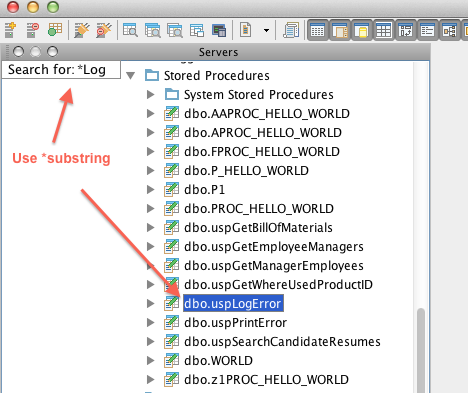Toggle the list form view button

[428, 30]
